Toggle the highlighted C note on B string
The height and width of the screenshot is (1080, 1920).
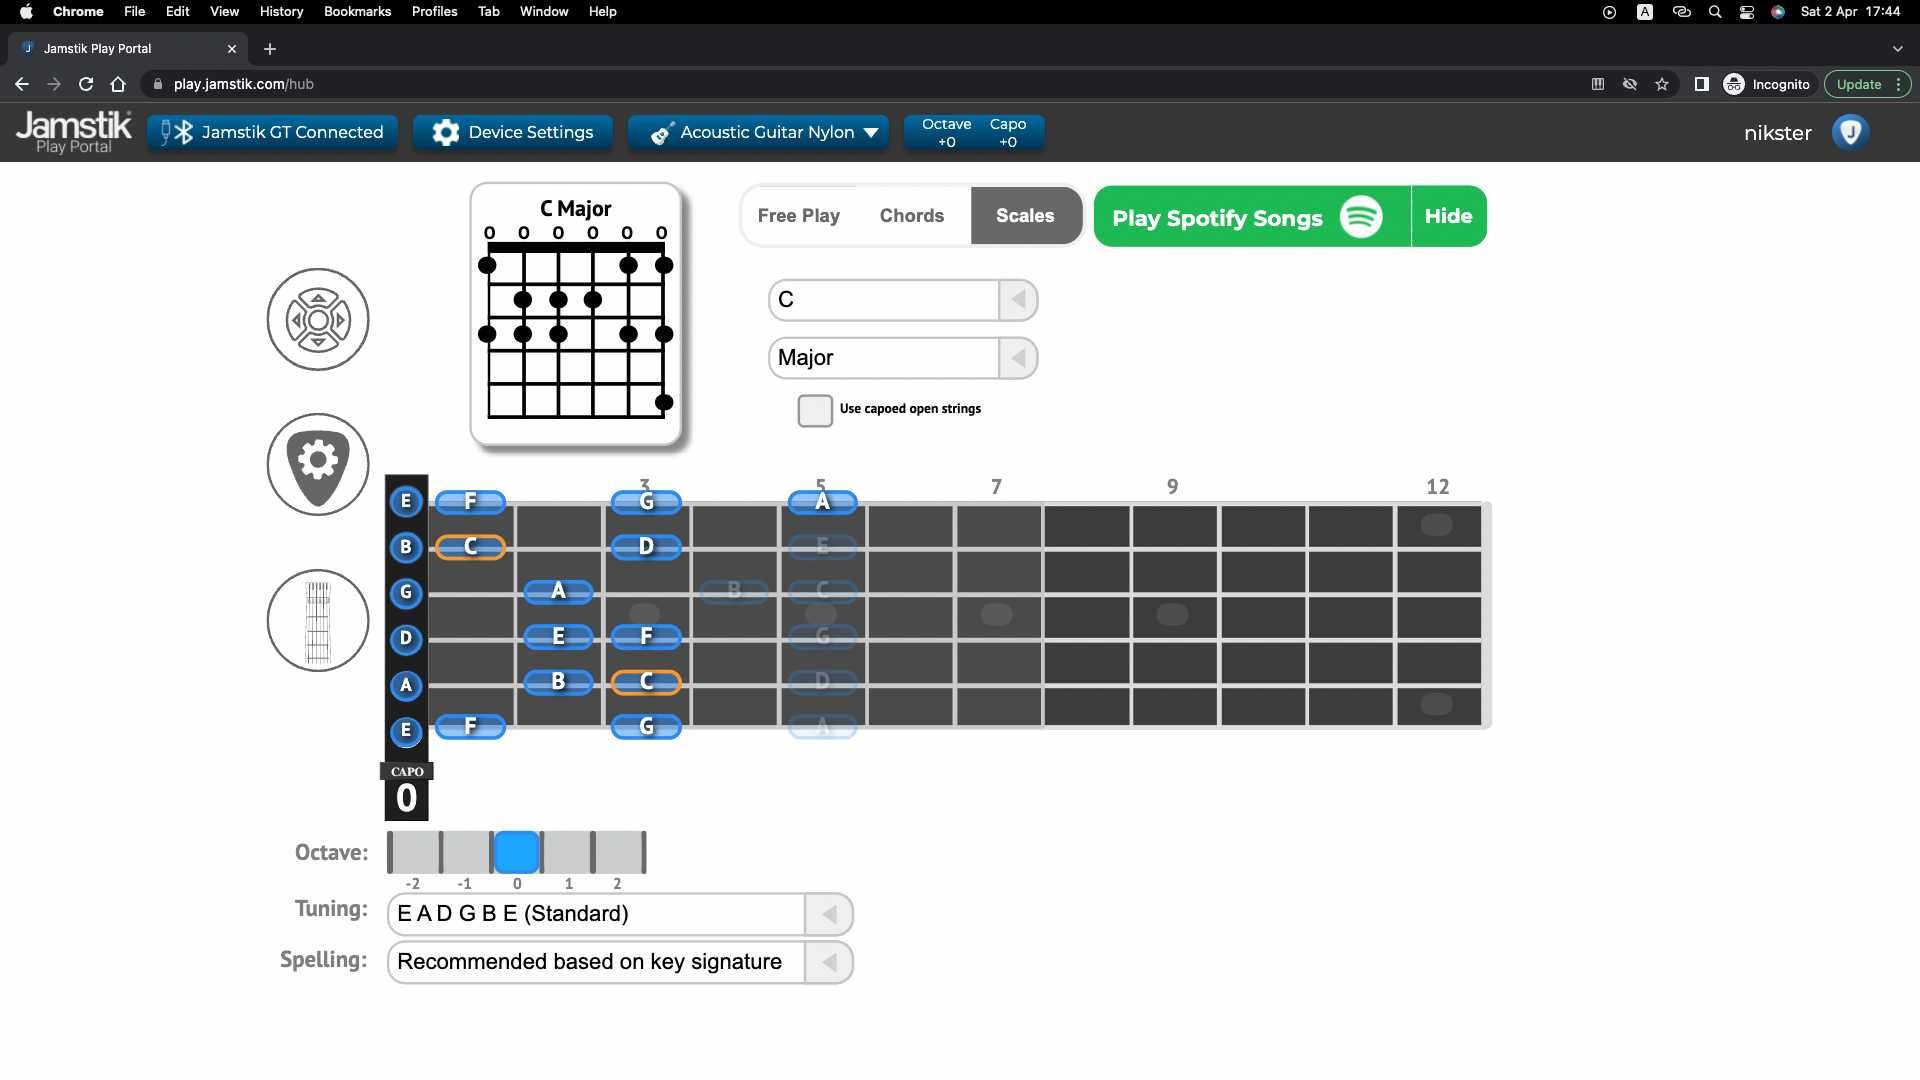[470, 547]
